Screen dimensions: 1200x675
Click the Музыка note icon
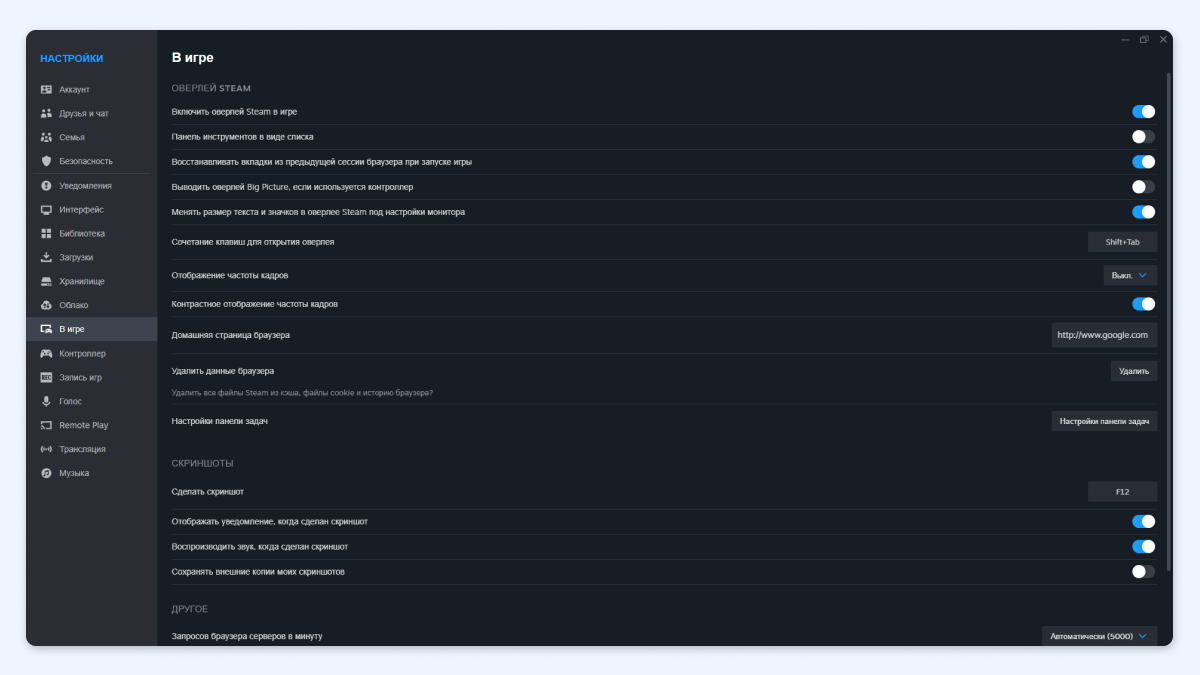pos(46,474)
